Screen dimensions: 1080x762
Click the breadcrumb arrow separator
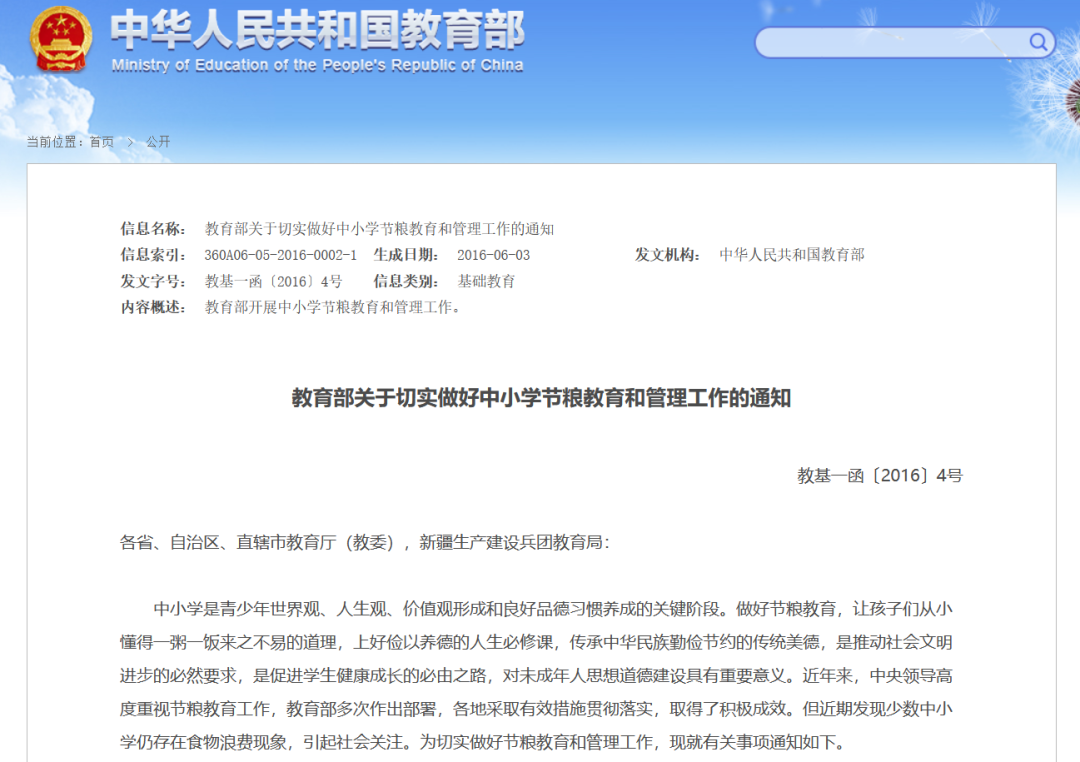coord(129,142)
